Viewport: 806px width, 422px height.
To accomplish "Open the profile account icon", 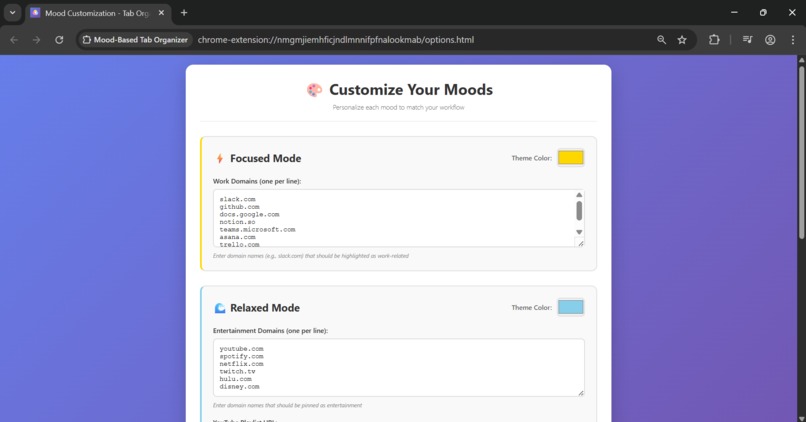I will [x=770, y=40].
